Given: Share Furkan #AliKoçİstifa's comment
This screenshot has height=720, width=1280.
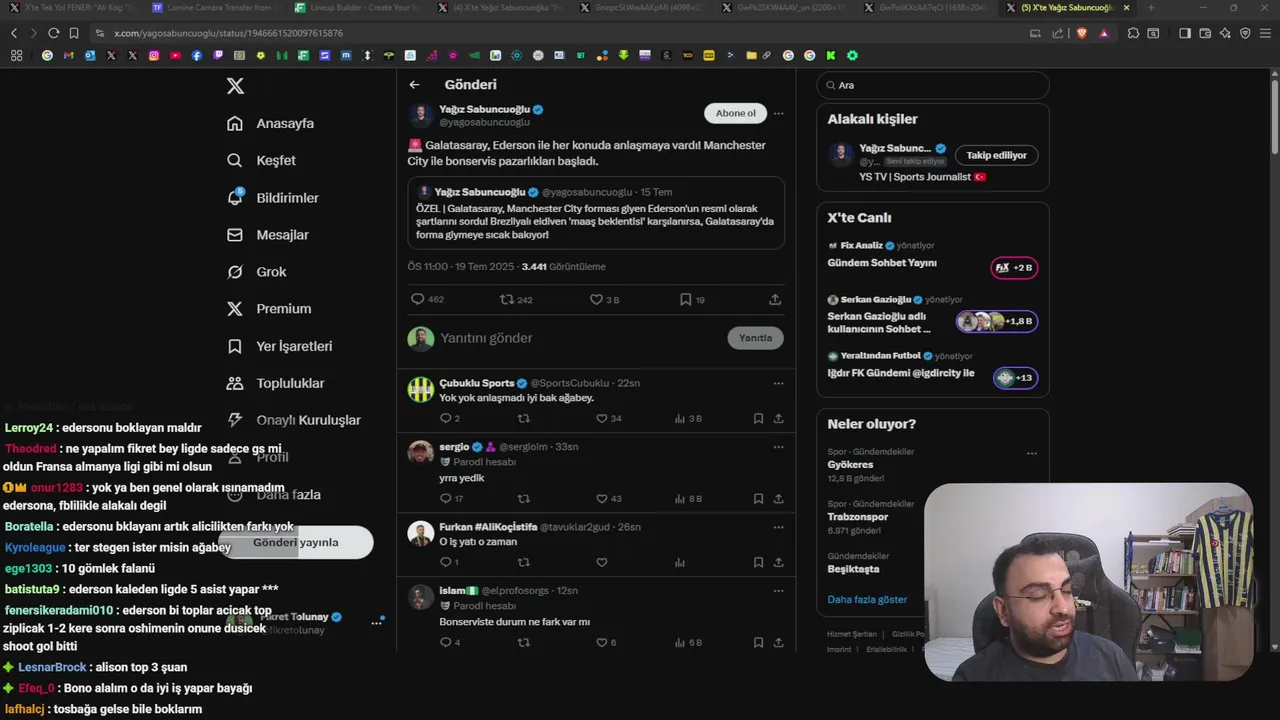Looking at the screenshot, I should pos(778,562).
